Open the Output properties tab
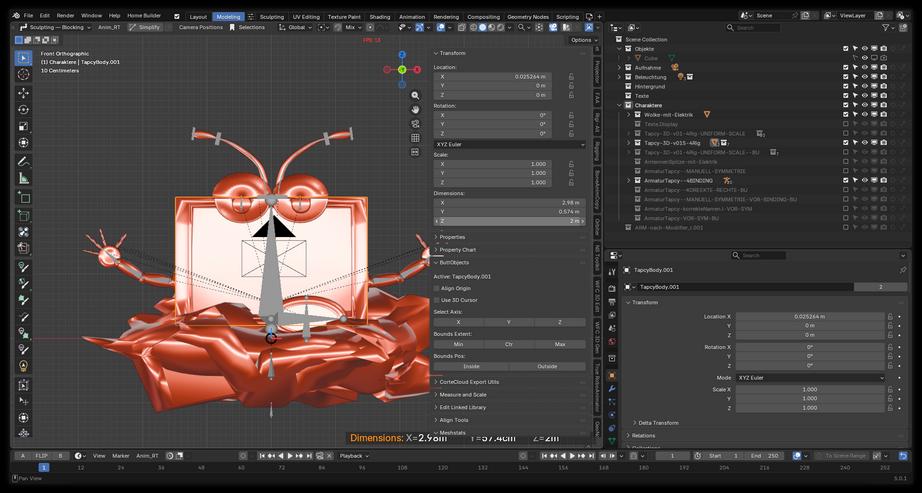Image resolution: width=922 pixels, height=493 pixels. (612, 301)
